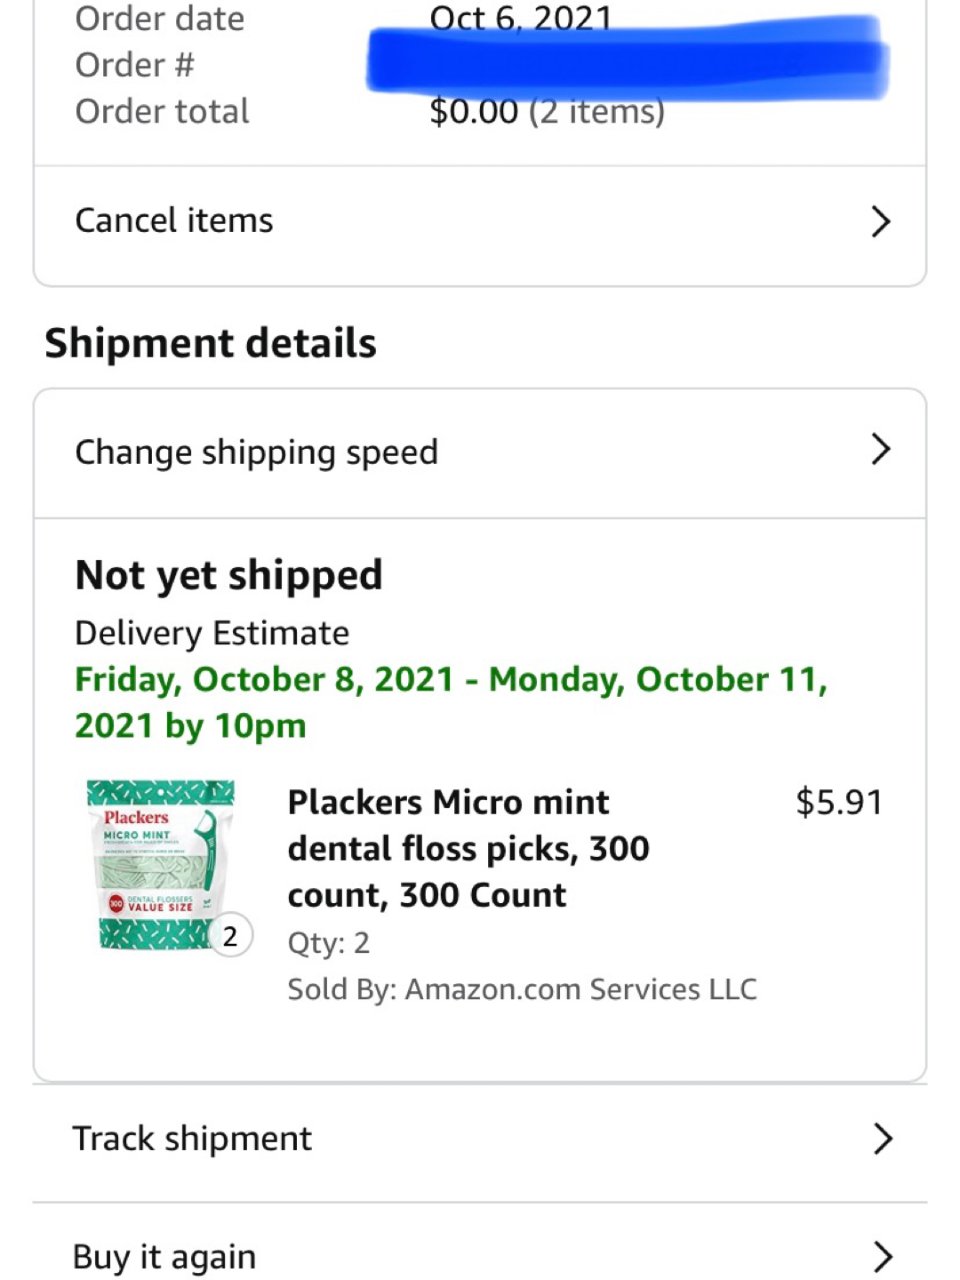Open Track shipment chevron arrow
This screenshot has width=960, height=1280.
point(882,1138)
